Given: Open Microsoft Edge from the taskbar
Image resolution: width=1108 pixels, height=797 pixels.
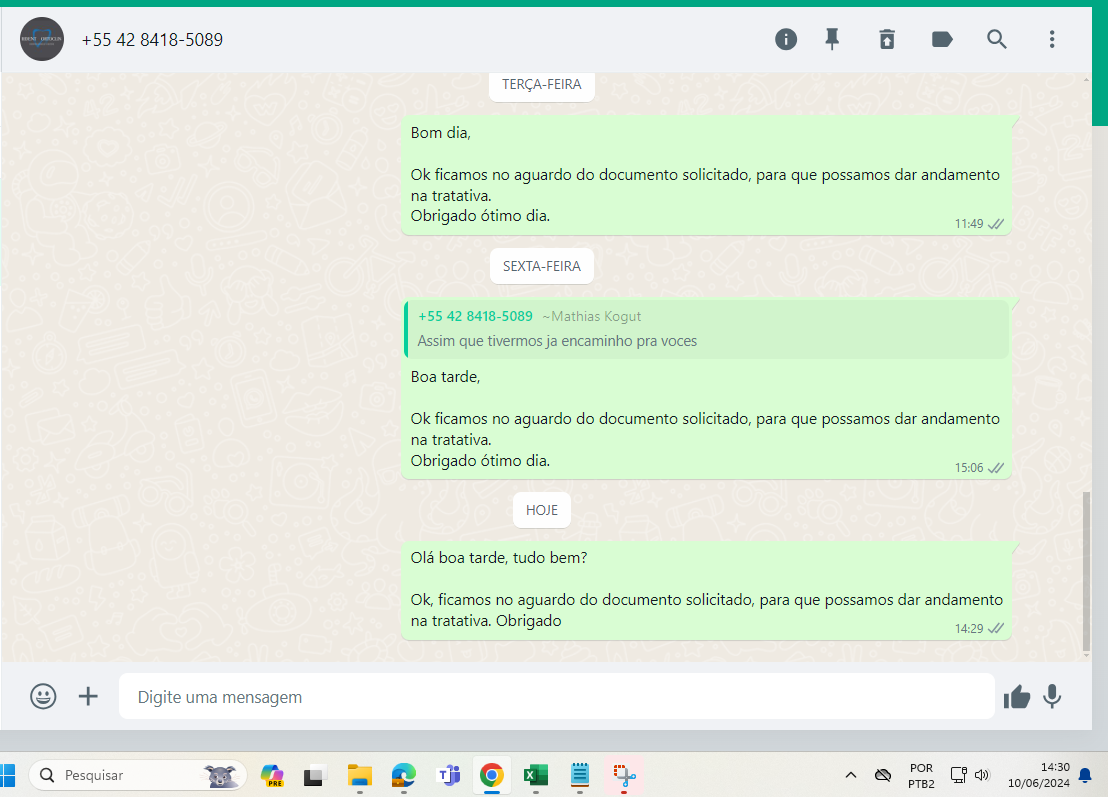Looking at the screenshot, I should pyautogui.click(x=403, y=775).
